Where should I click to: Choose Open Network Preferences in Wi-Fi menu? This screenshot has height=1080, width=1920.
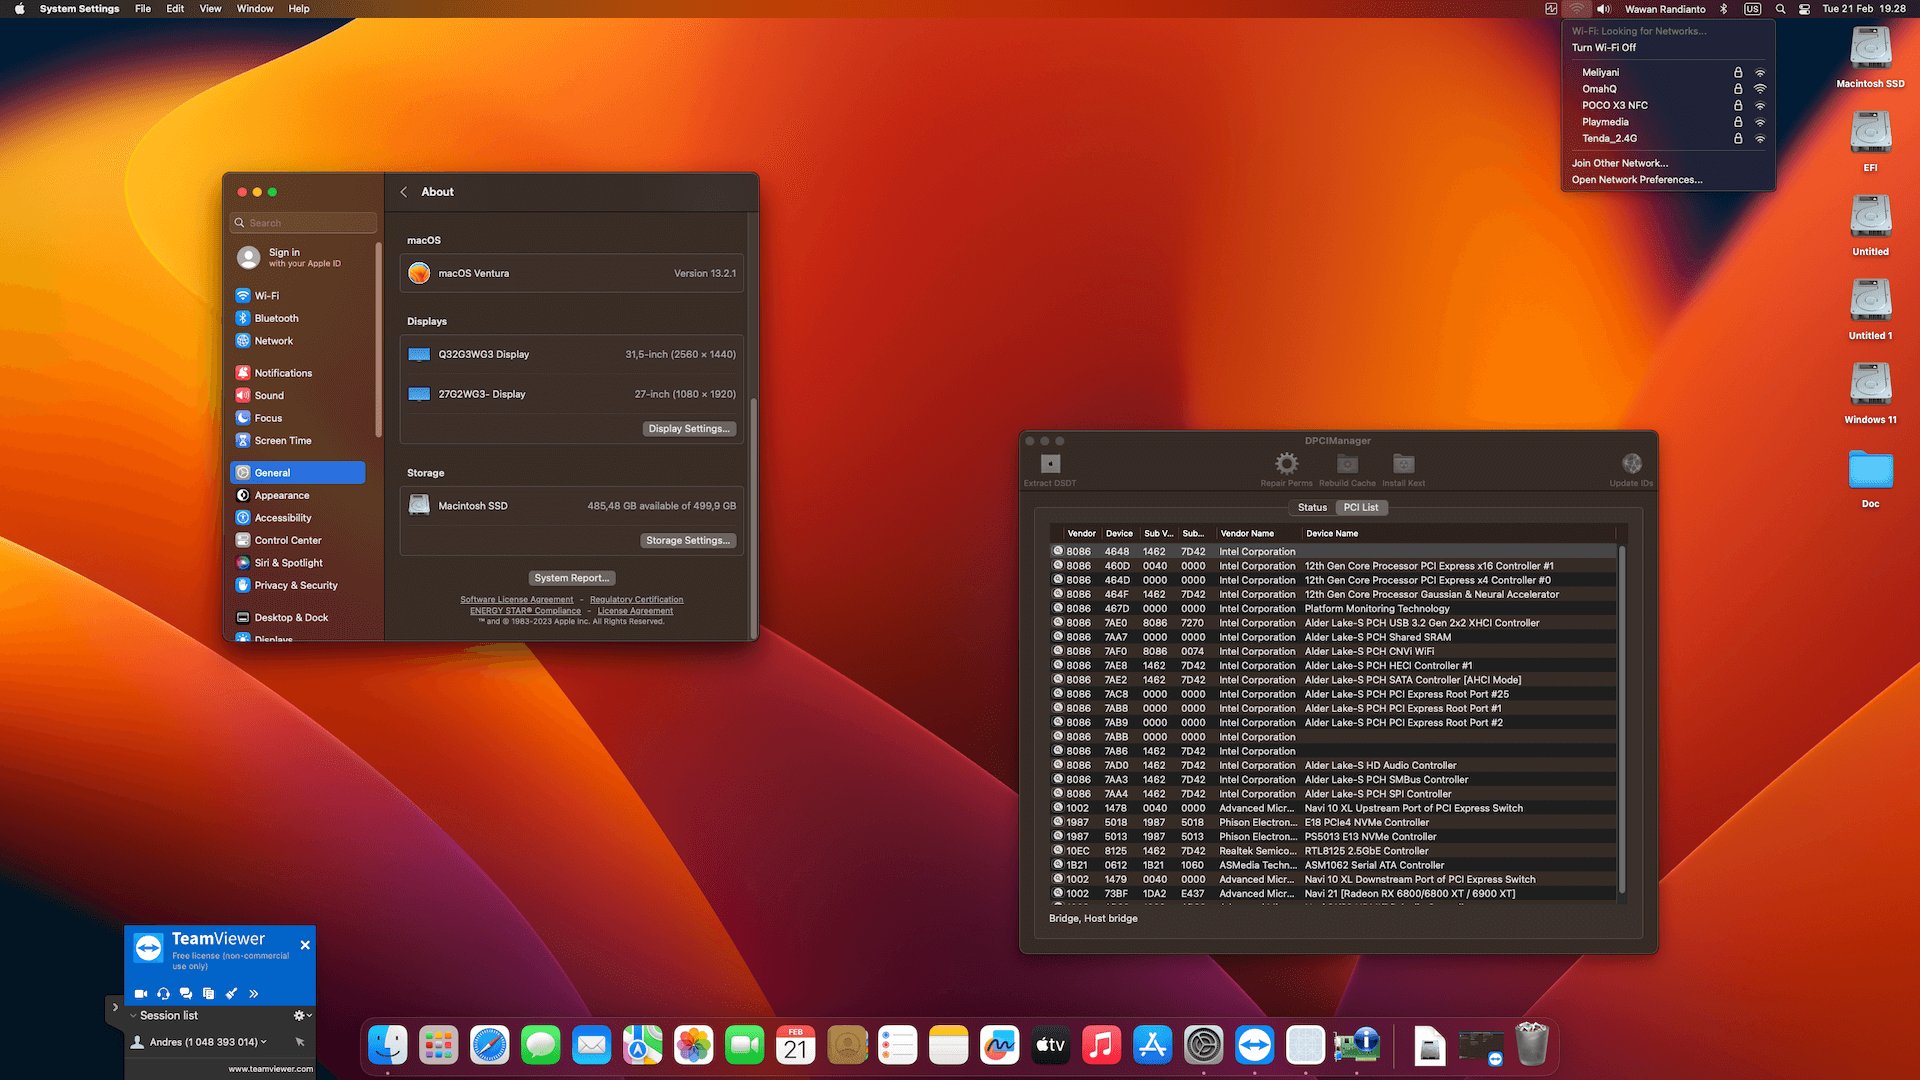[1637, 180]
